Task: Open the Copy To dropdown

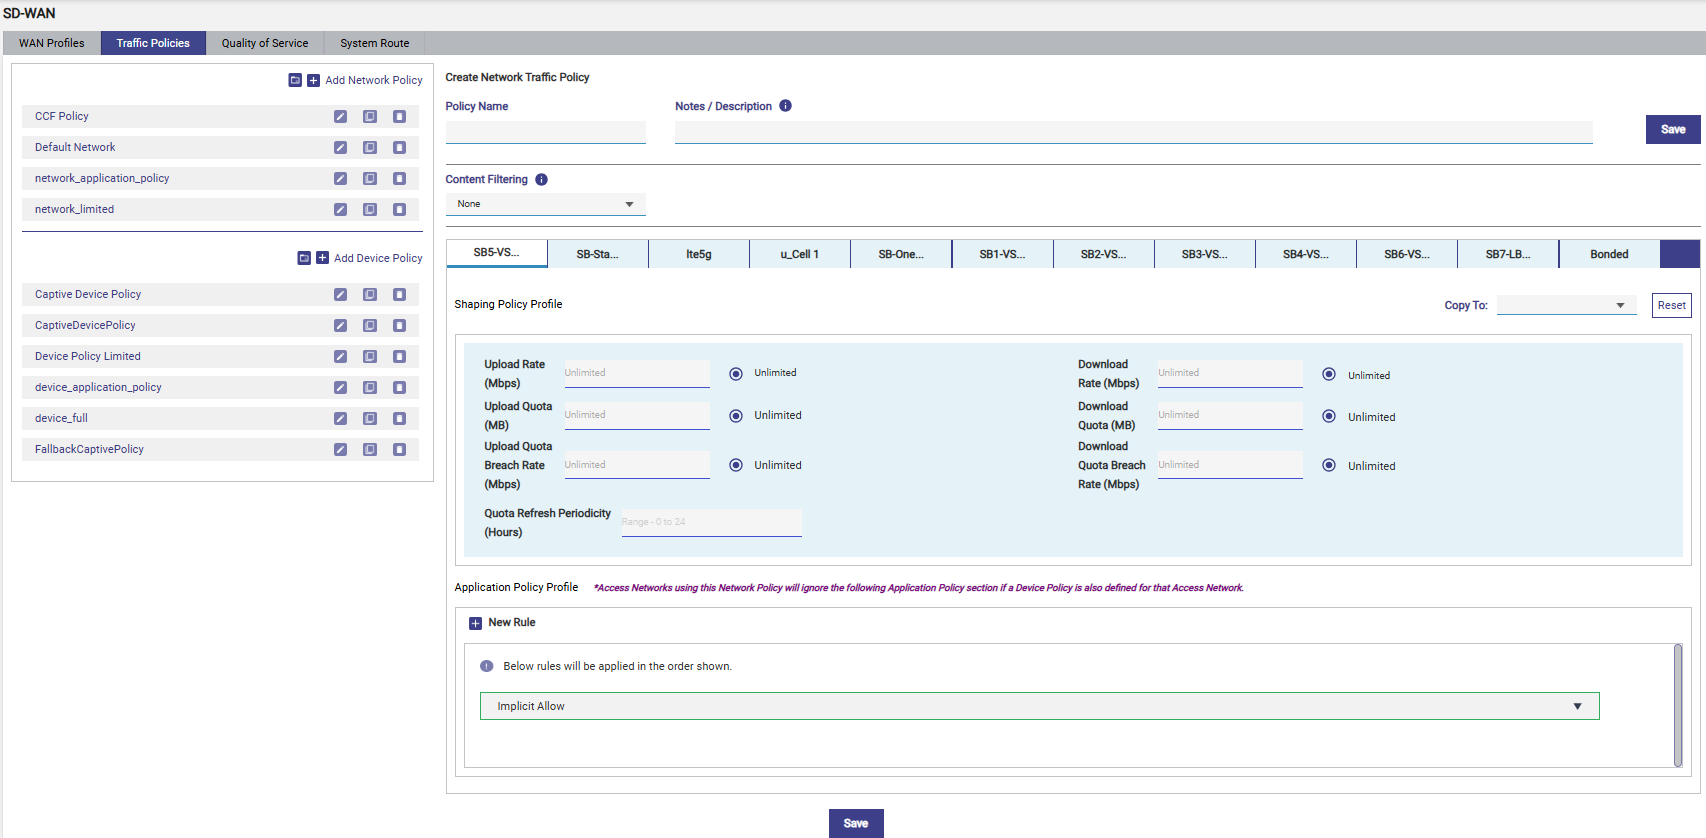Action: coord(1566,305)
